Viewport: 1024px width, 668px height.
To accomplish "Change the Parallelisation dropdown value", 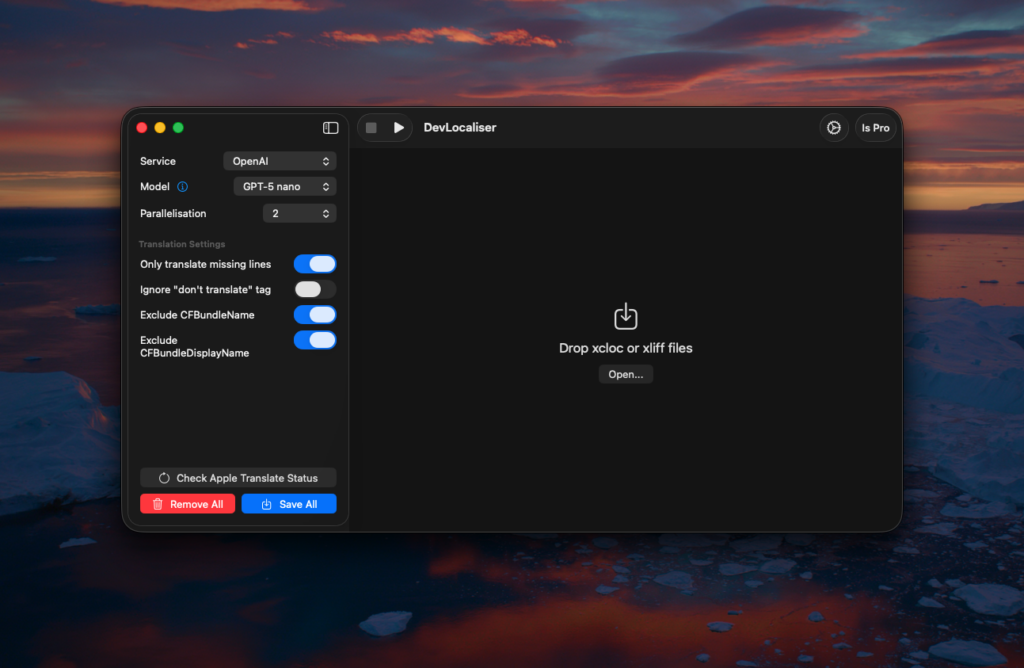I will point(299,213).
